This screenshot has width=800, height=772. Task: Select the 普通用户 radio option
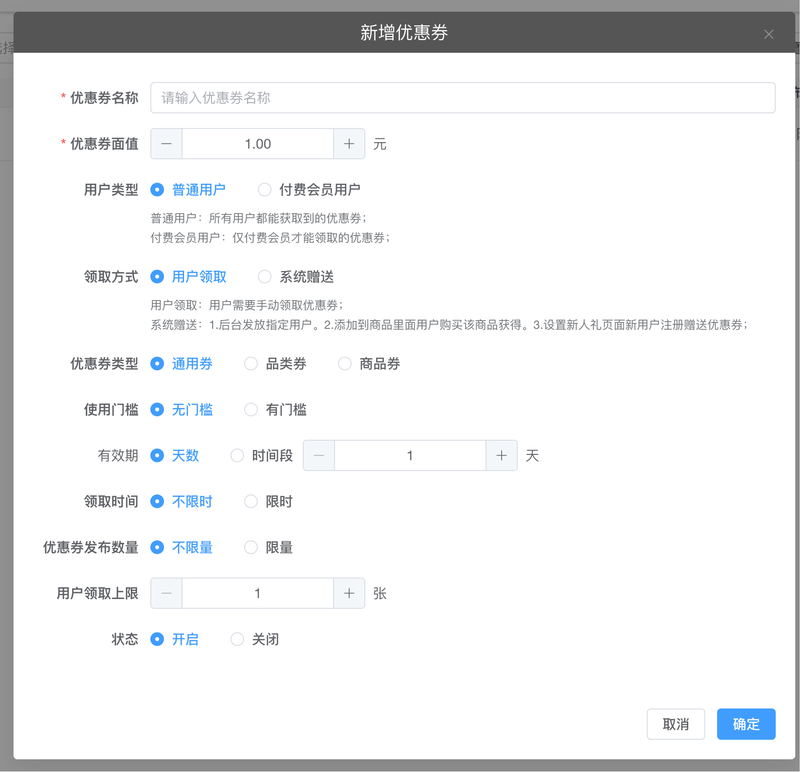click(x=188, y=190)
